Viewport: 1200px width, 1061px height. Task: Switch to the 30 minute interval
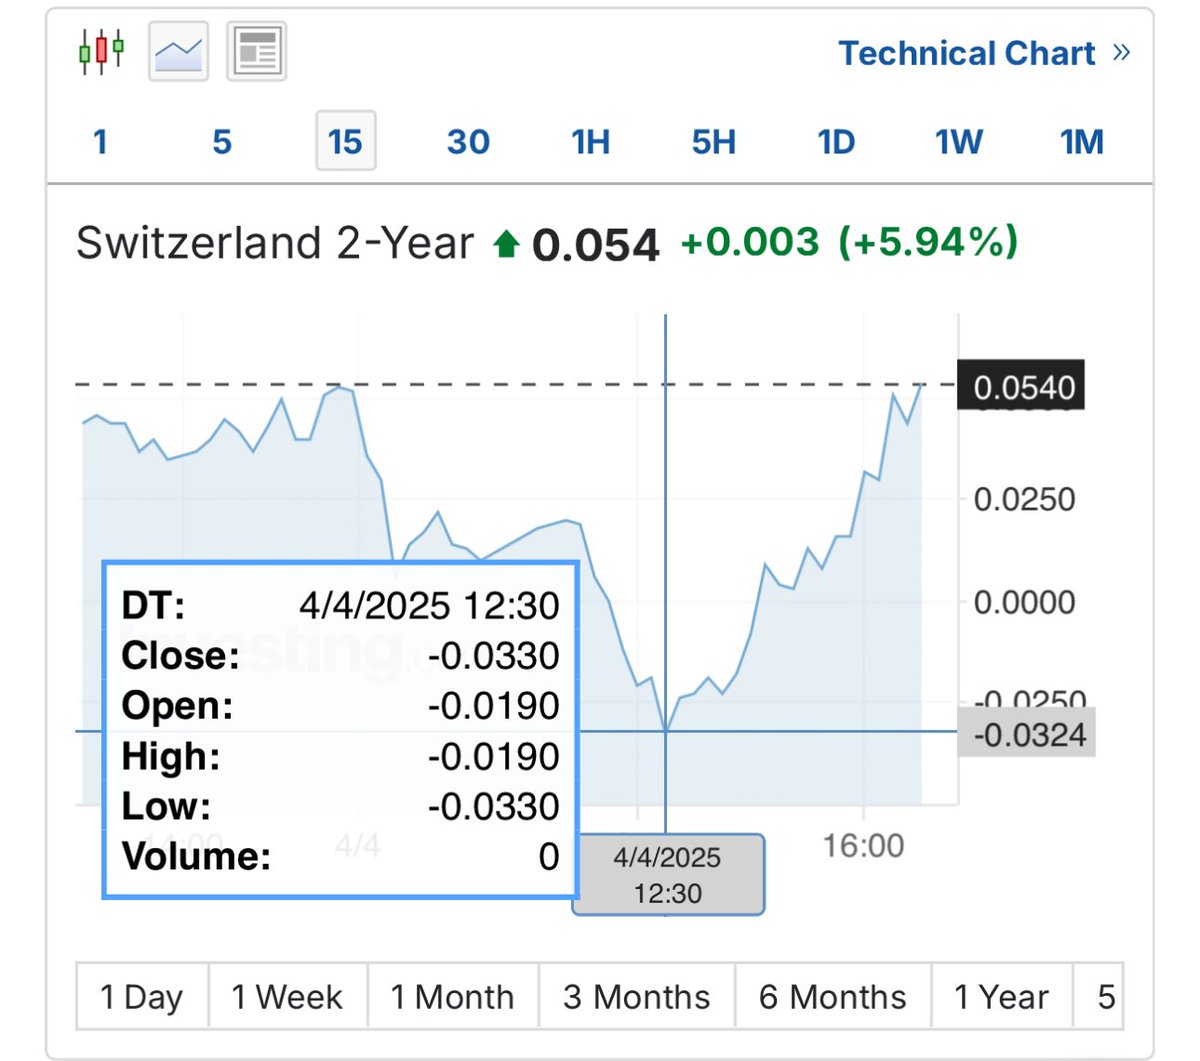(x=468, y=141)
